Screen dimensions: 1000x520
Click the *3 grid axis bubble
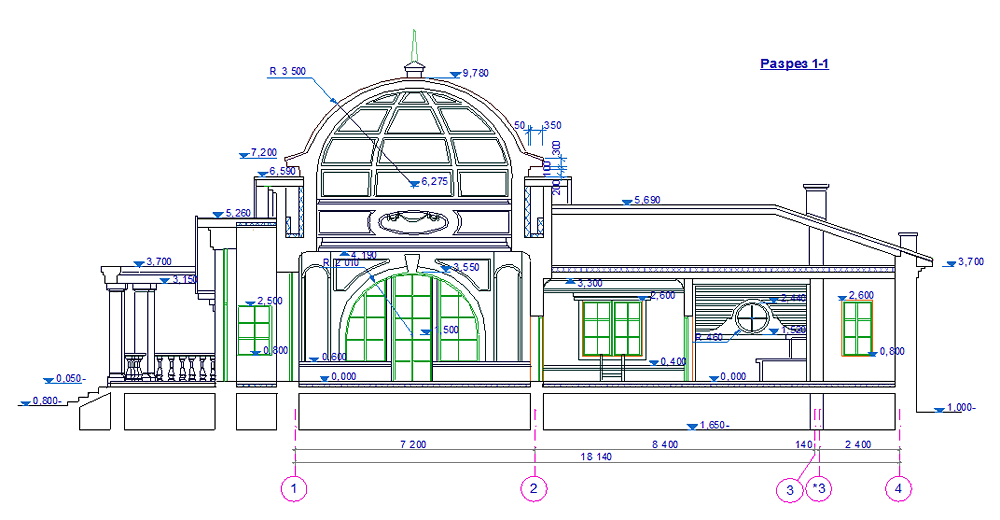[x=819, y=489]
